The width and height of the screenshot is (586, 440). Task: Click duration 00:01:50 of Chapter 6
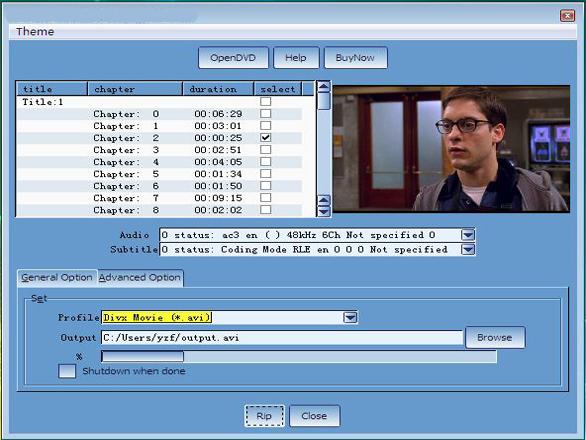point(218,186)
